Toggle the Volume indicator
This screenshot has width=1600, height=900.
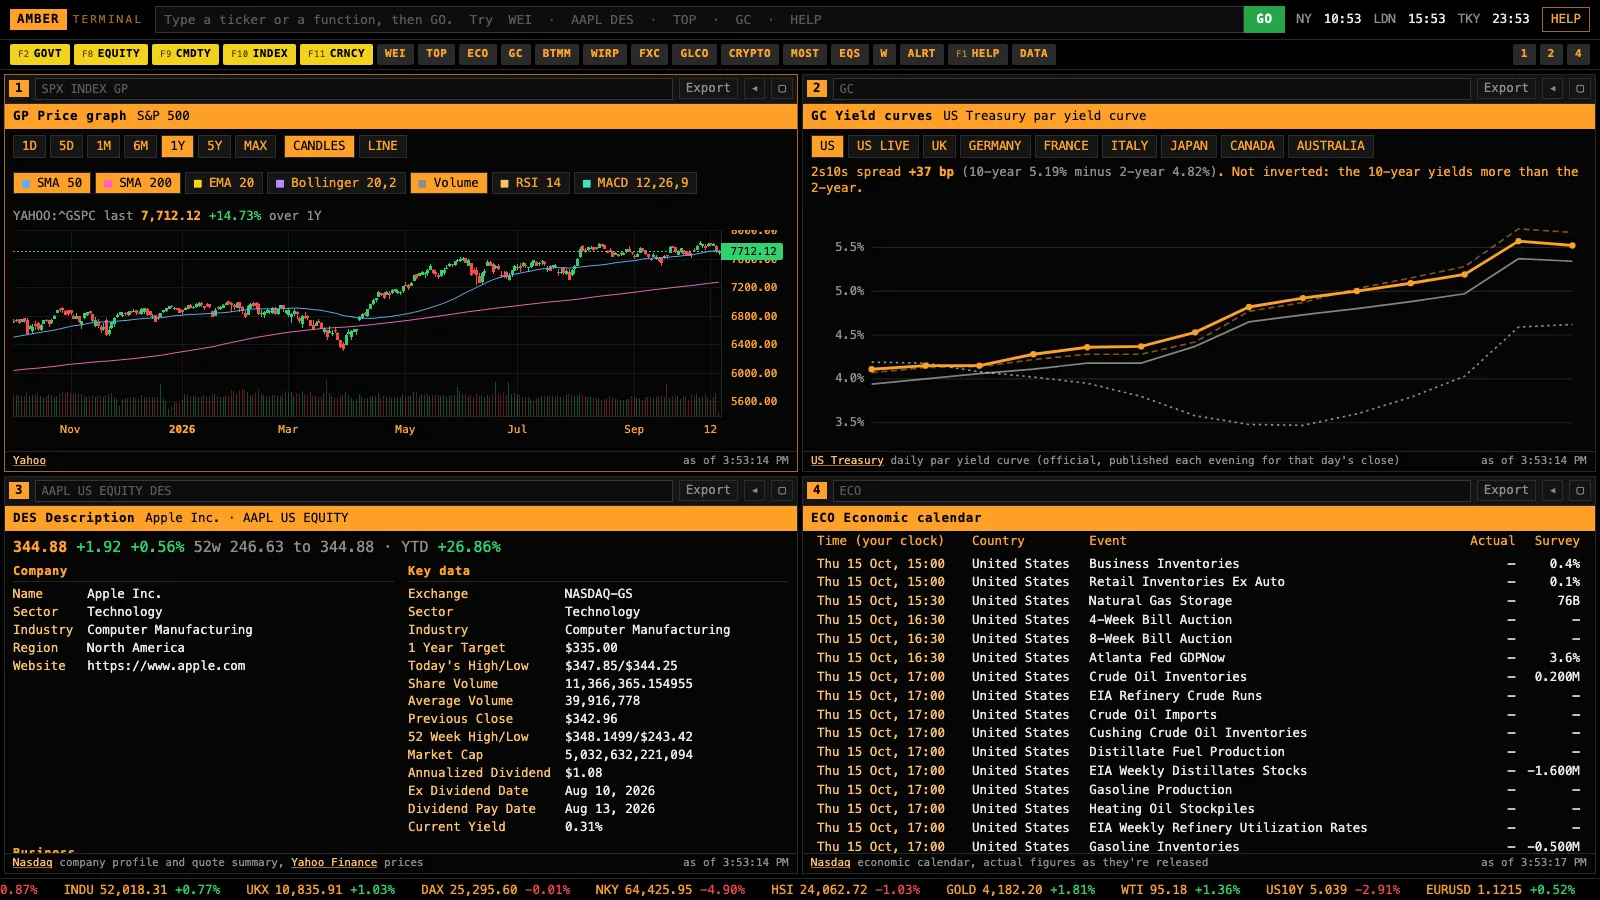448,183
